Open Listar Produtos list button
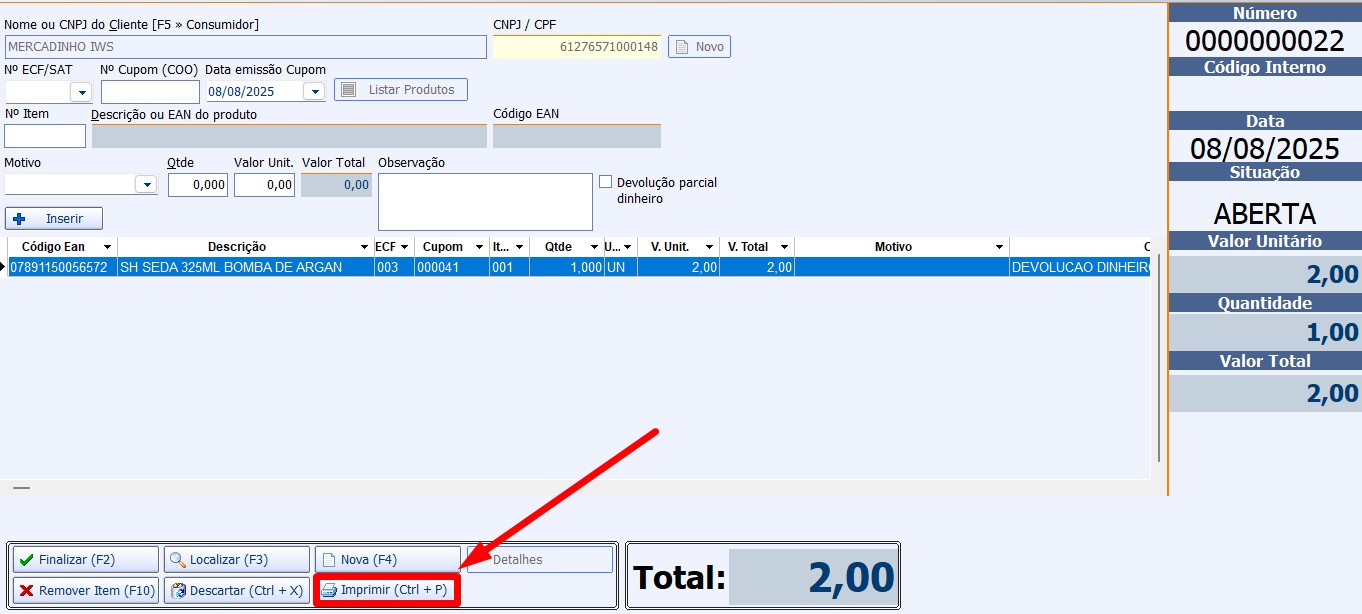The image size is (1362, 614). (x=401, y=90)
